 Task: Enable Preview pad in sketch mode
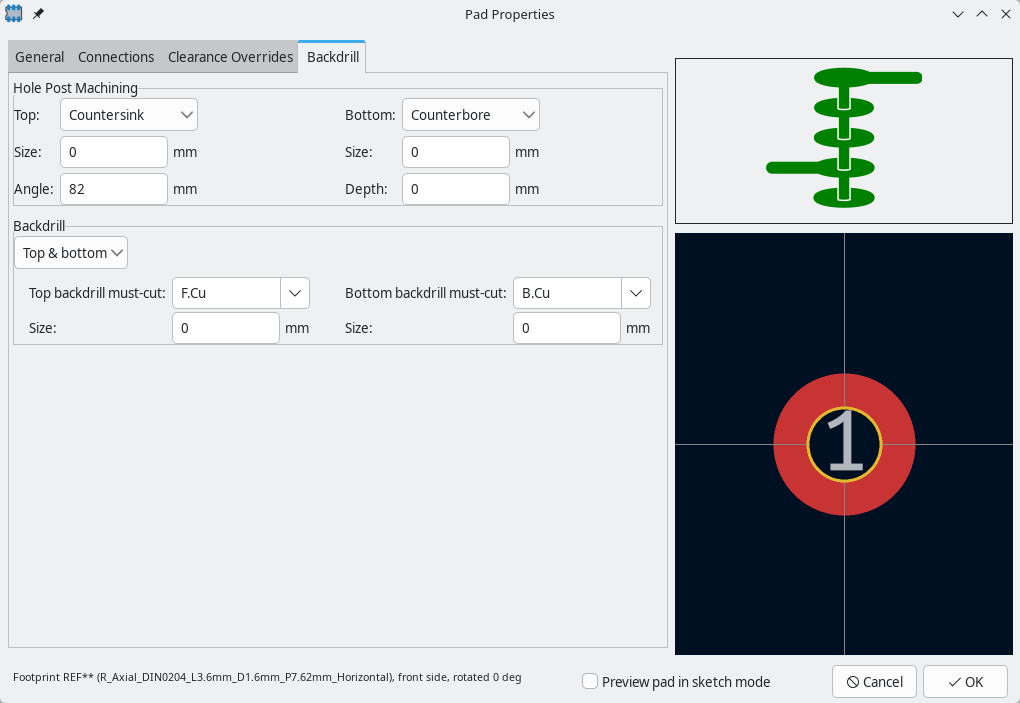590,681
